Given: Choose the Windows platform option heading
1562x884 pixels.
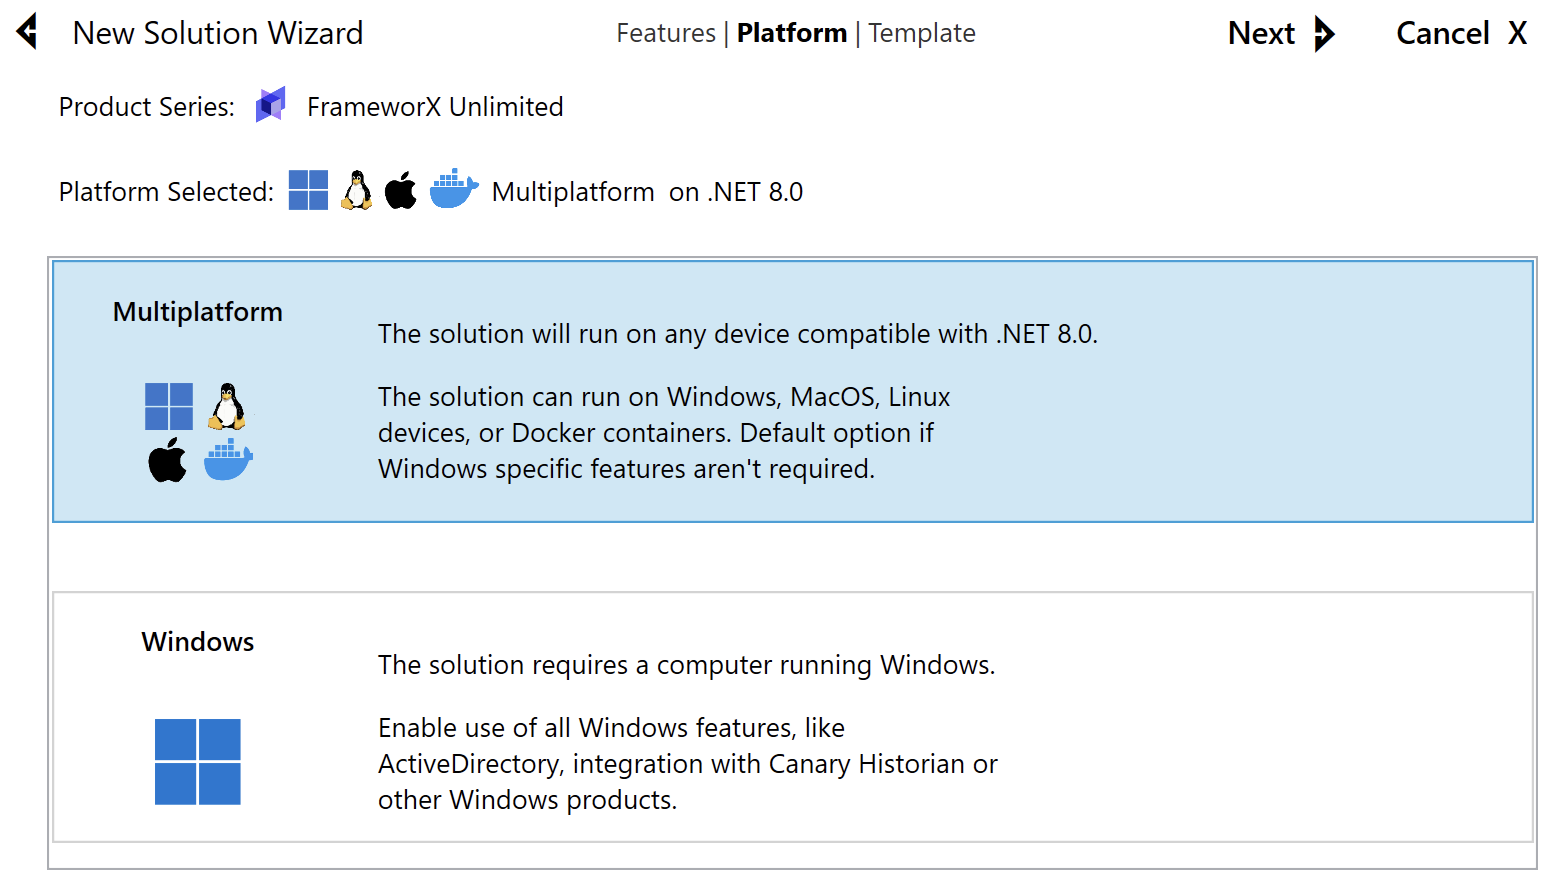Looking at the screenshot, I should click(x=198, y=642).
